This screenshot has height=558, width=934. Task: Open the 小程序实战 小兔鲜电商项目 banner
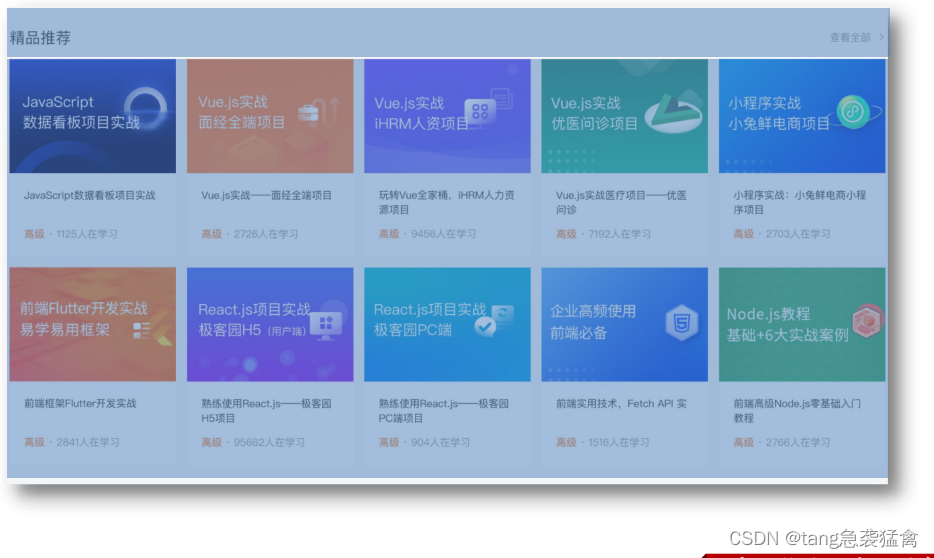(x=802, y=116)
